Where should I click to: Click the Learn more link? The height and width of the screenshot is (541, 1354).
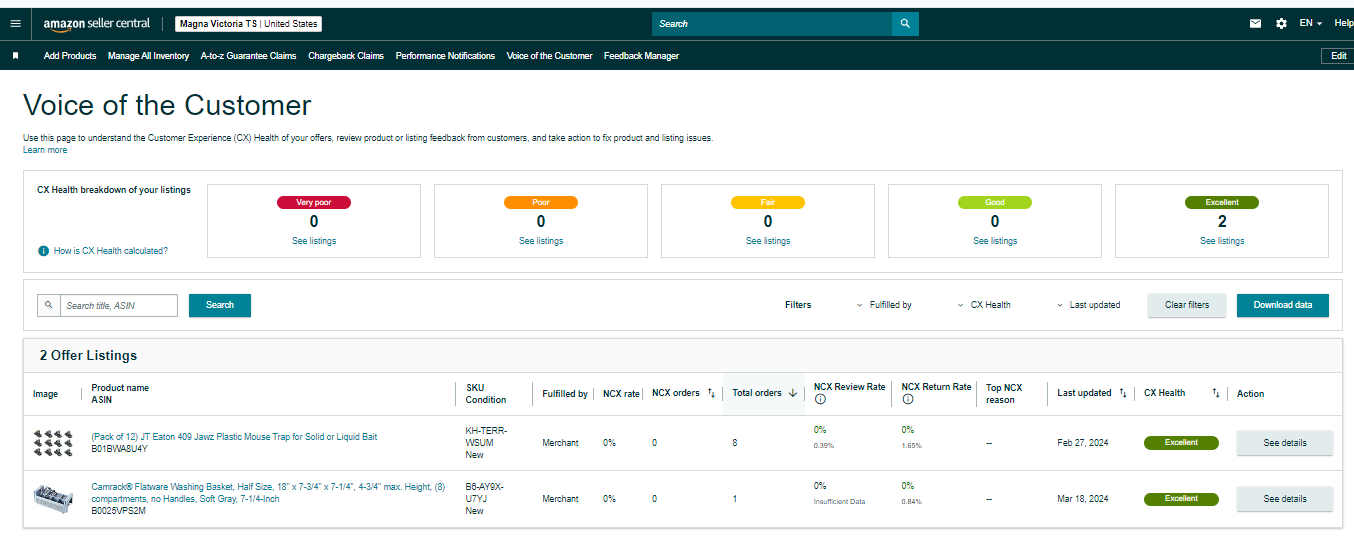(45, 150)
